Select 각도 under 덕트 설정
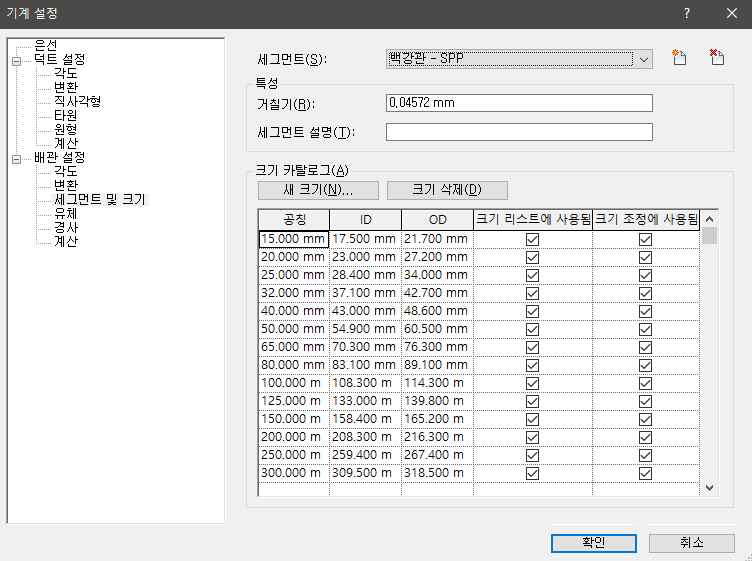Viewport: 752px width, 561px height. point(66,73)
